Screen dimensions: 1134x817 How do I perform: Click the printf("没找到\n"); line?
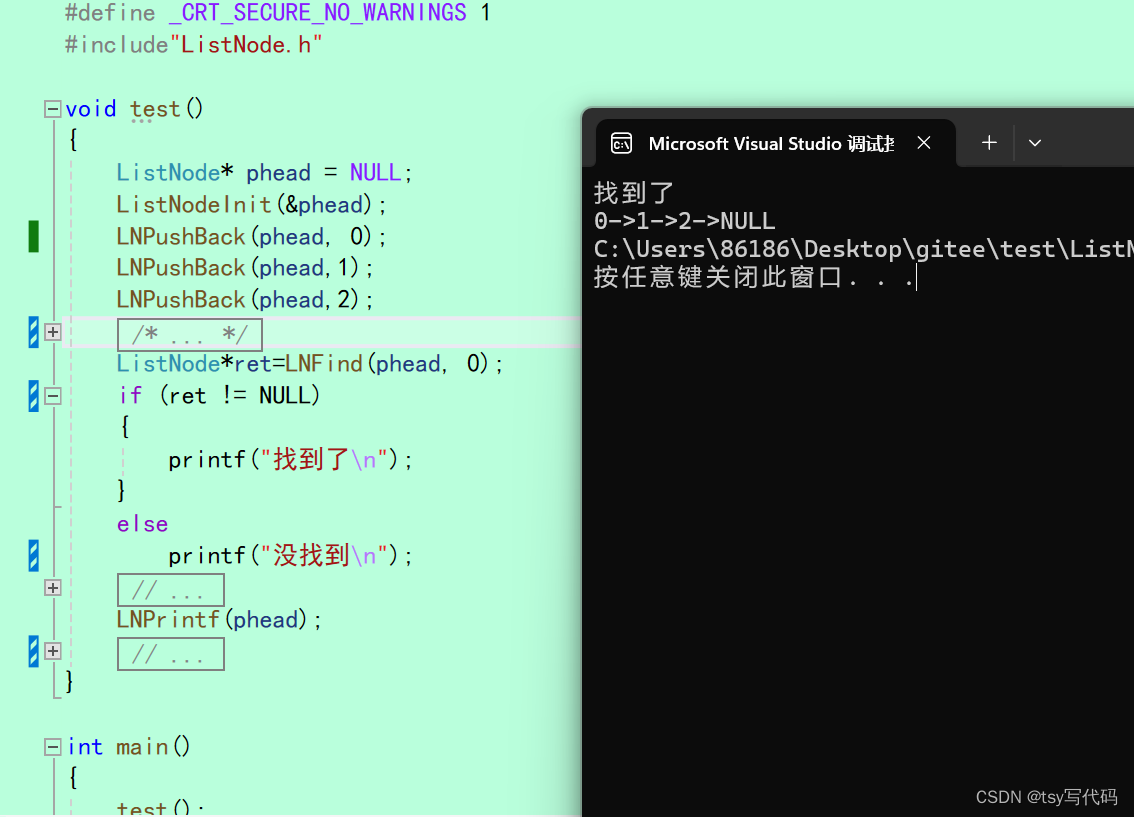pyautogui.click(x=290, y=556)
